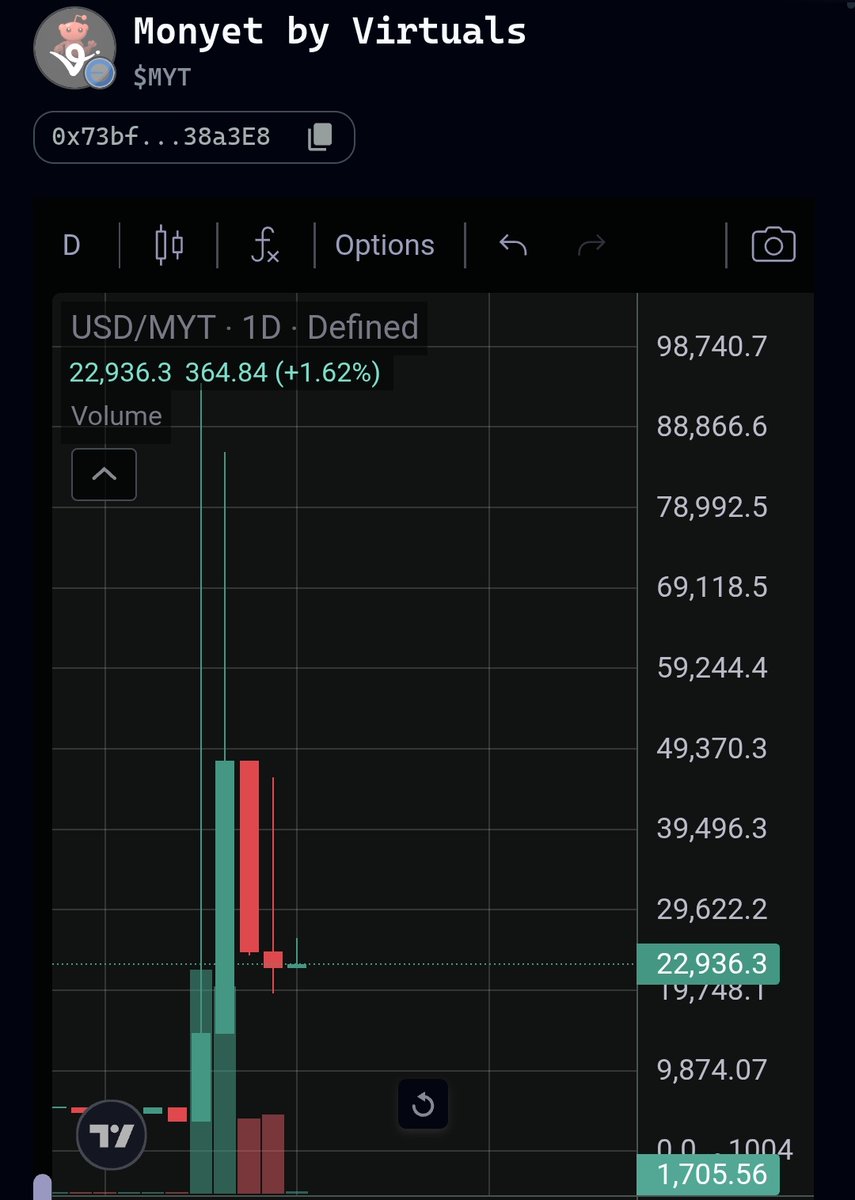Open candlestick chart style selector
This screenshot has height=1200, width=855.
(169, 245)
